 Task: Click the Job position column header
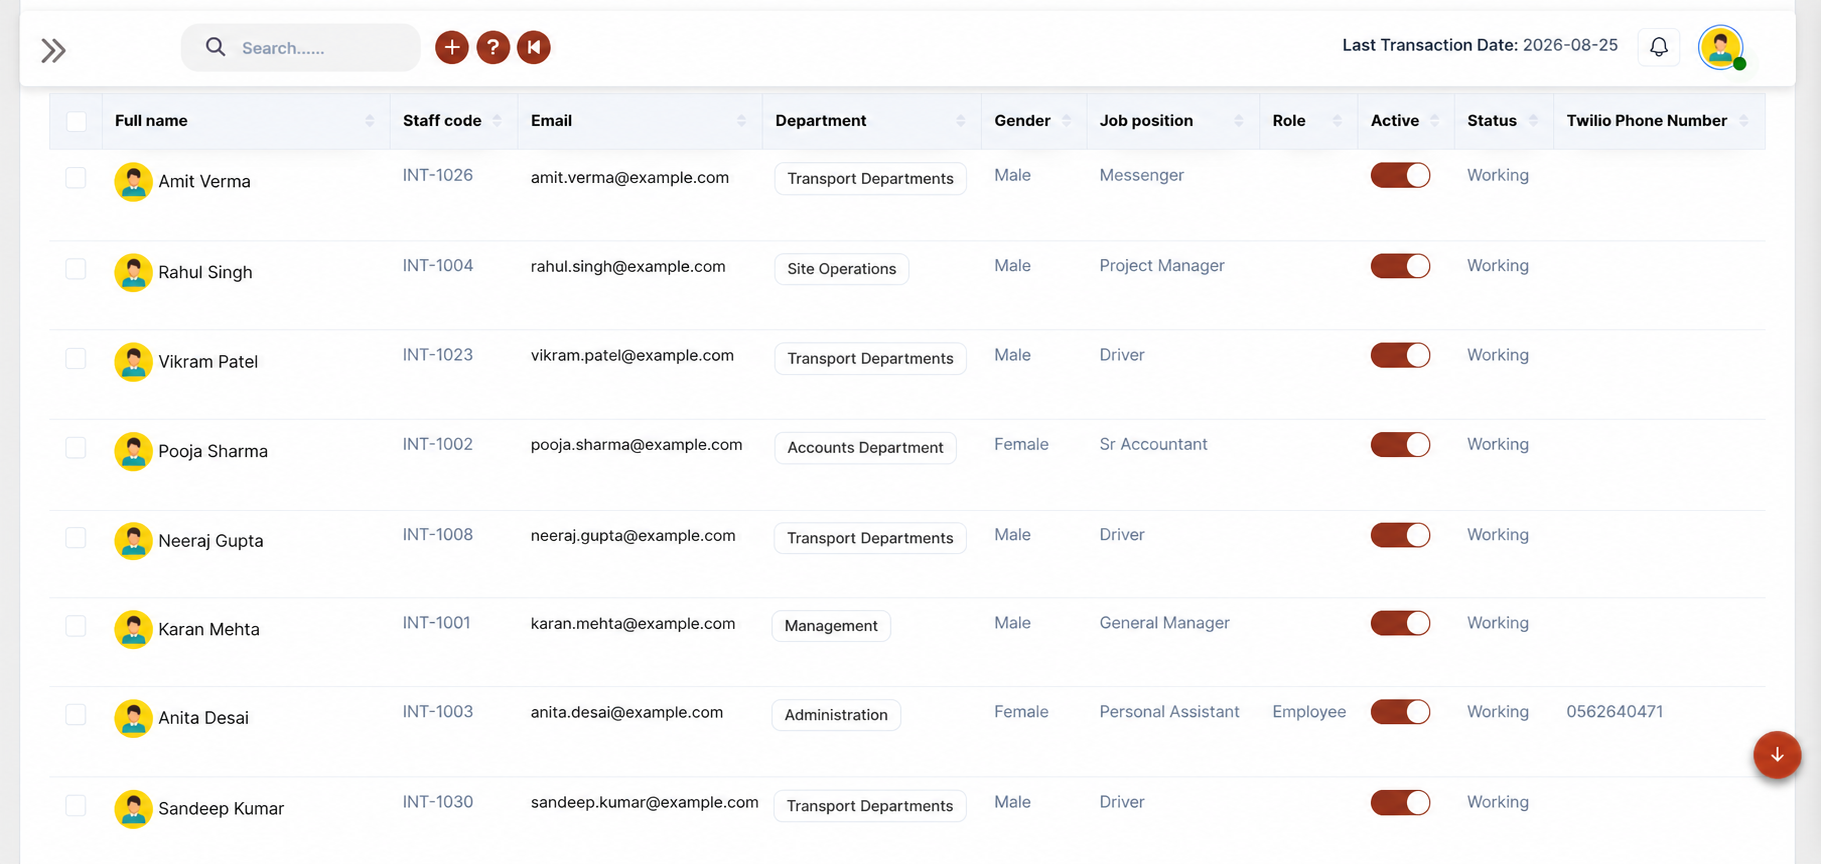point(1146,121)
